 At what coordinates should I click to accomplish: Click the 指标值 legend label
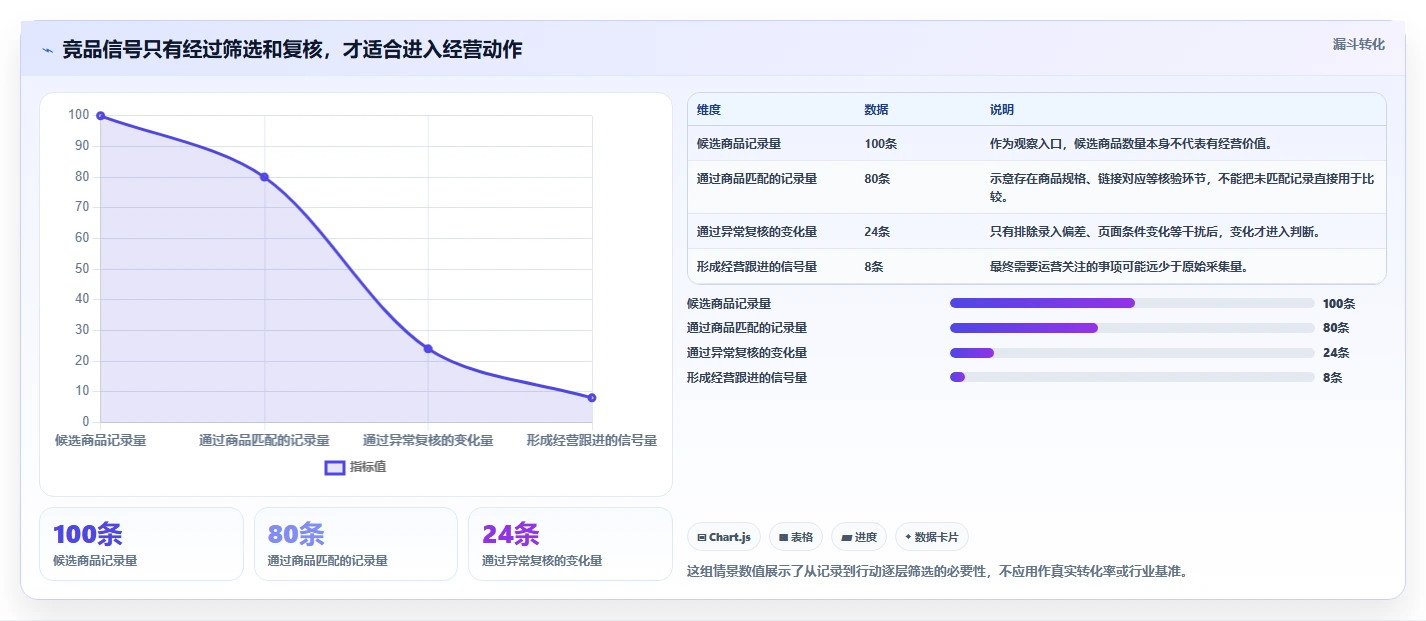(x=368, y=467)
